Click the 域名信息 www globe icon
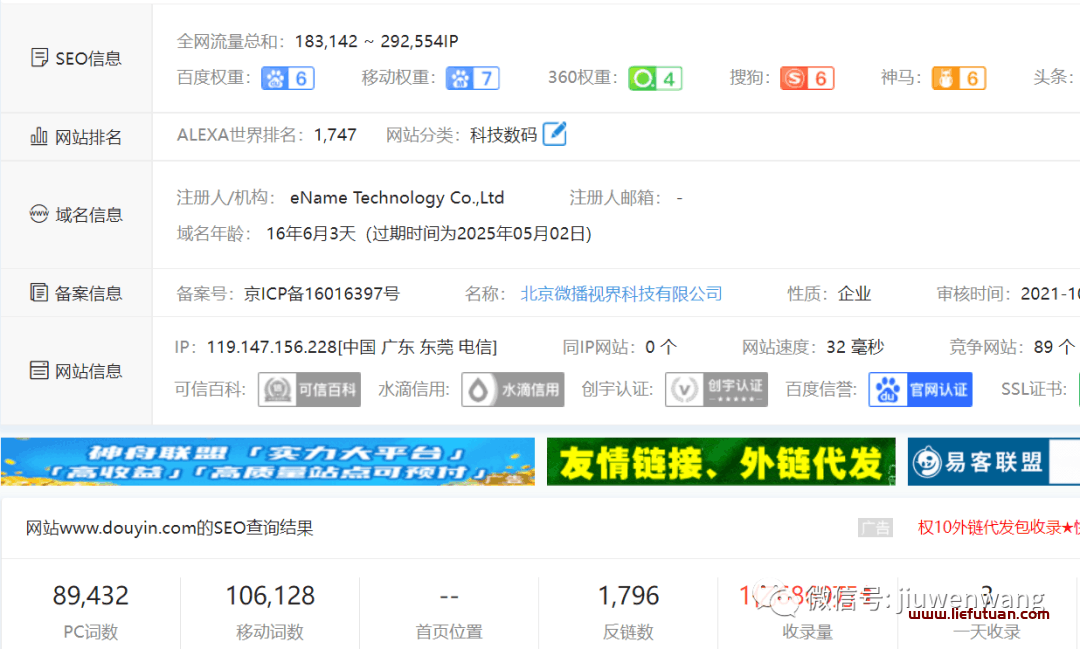The height and width of the screenshot is (649, 1080). [39, 214]
